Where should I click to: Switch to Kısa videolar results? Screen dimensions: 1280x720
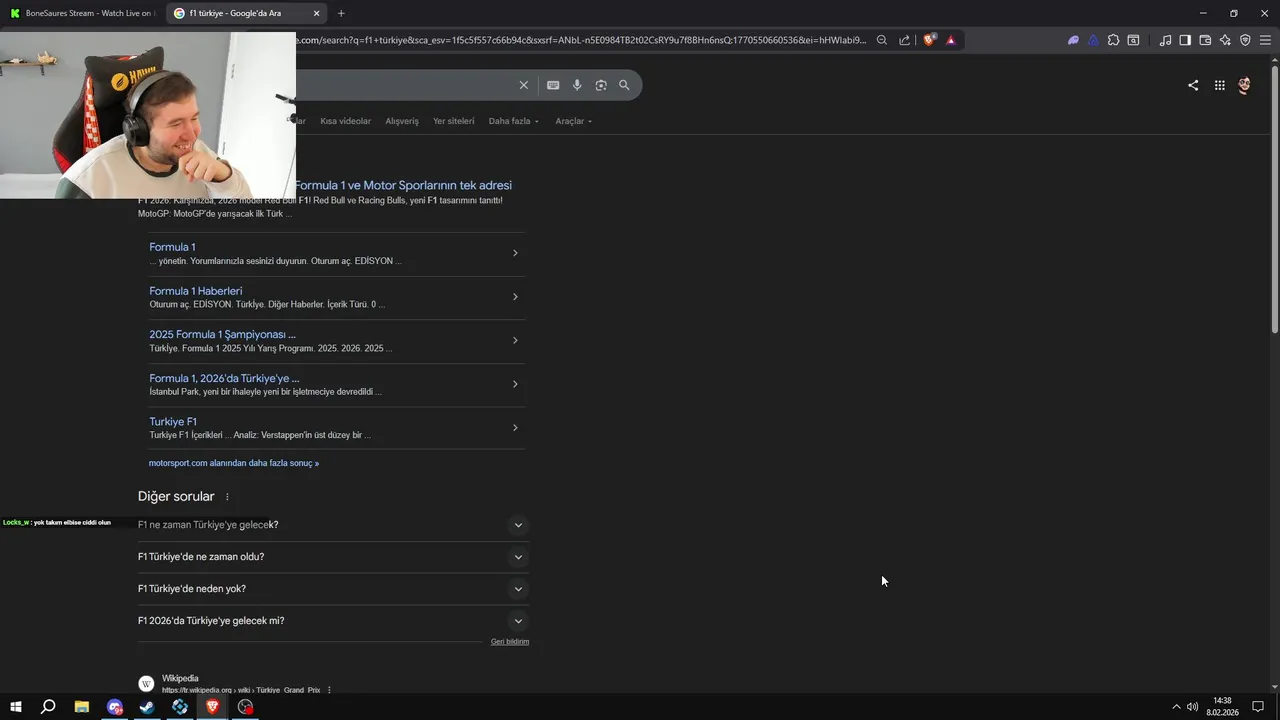tap(345, 121)
